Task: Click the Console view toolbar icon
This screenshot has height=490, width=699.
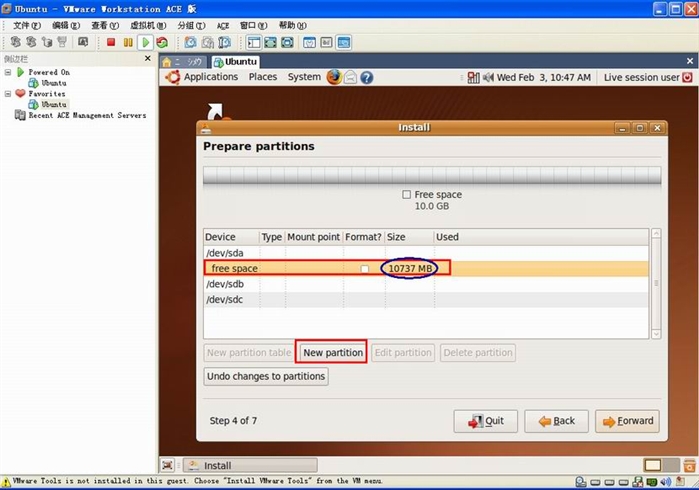Action: tap(344, 42)
